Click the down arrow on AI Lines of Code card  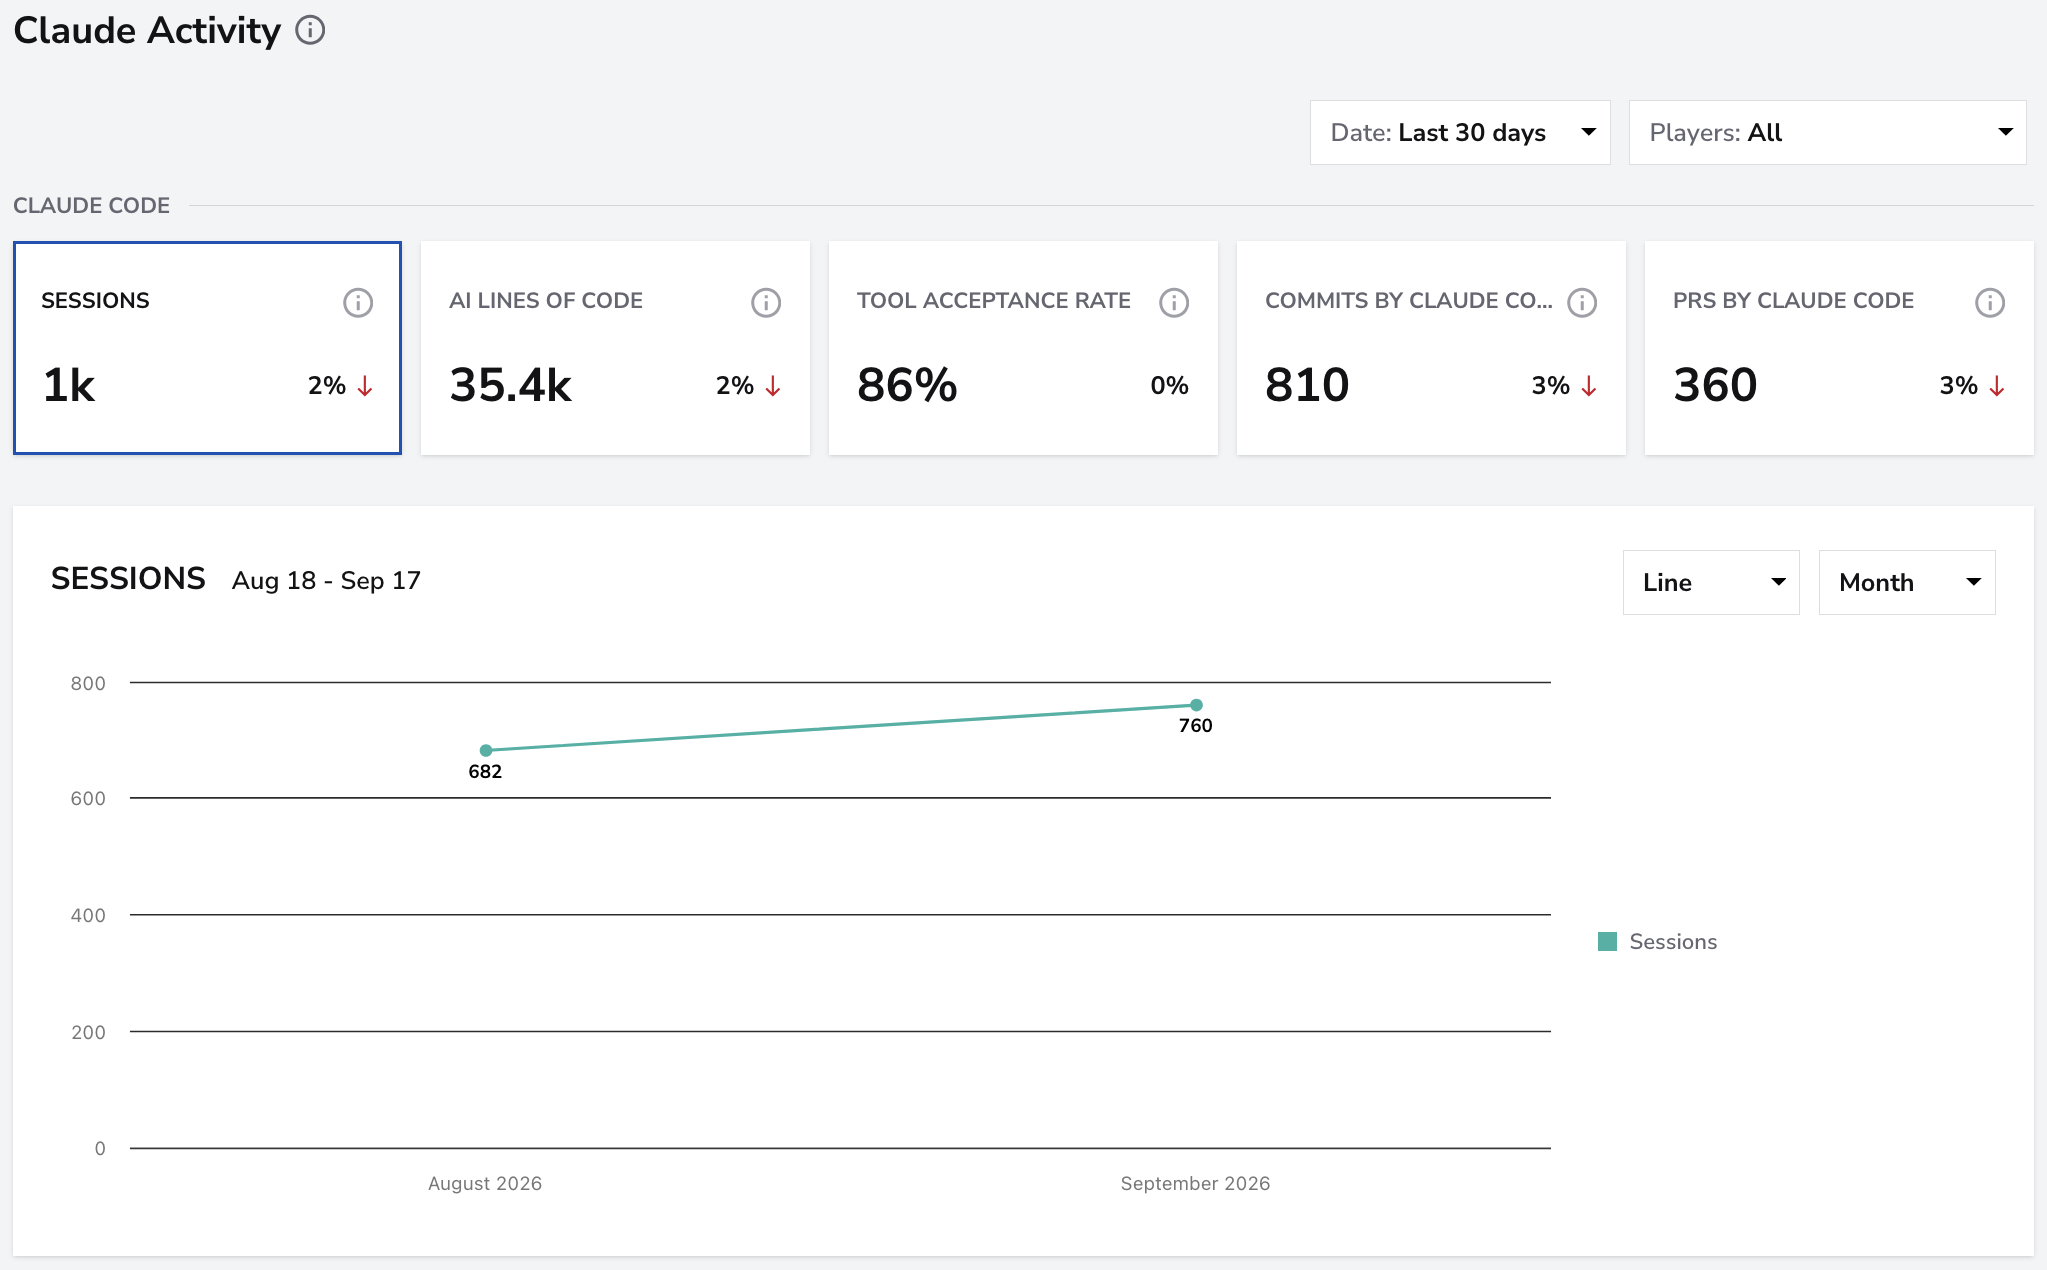coord(773,386)
